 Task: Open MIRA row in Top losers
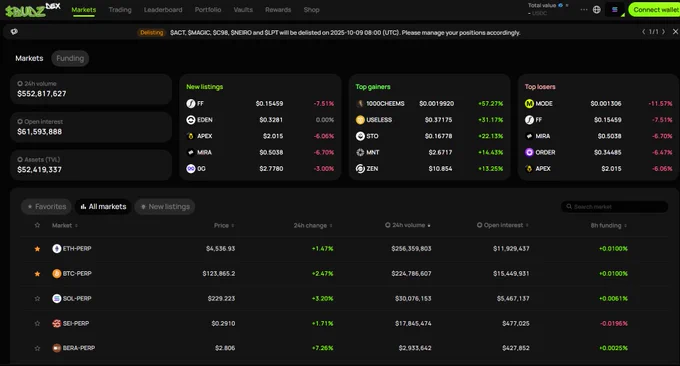[598, 136]
